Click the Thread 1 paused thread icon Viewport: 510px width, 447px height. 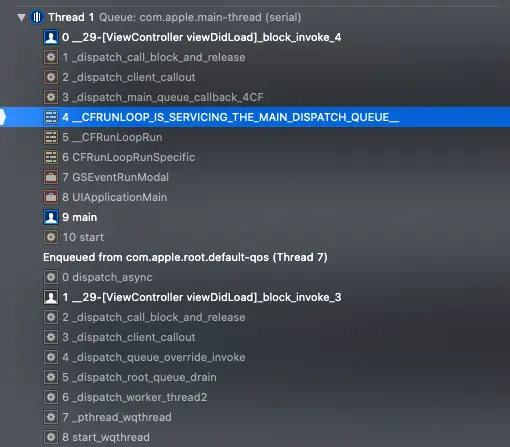coord(37,17)
